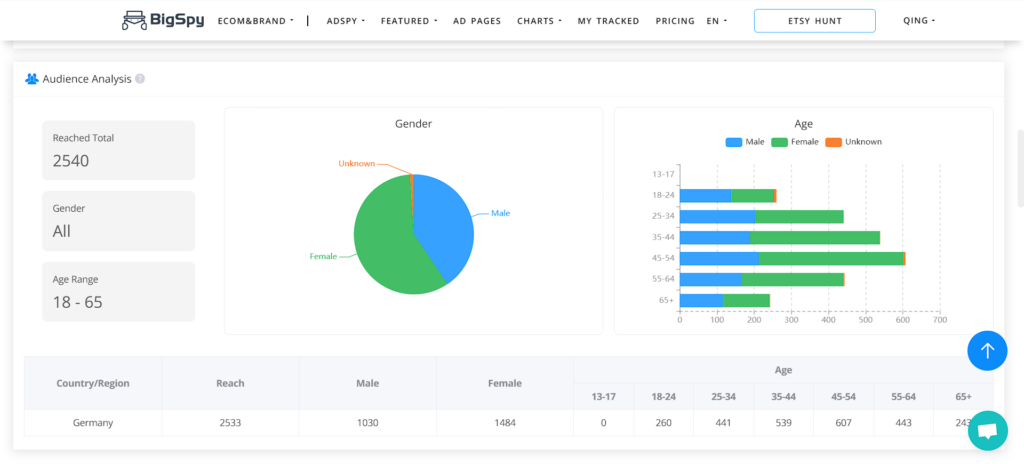This screenshot has width=1024, height=464.
Task: Toggle Unknown series in Age legend
Action: [854, 142]
